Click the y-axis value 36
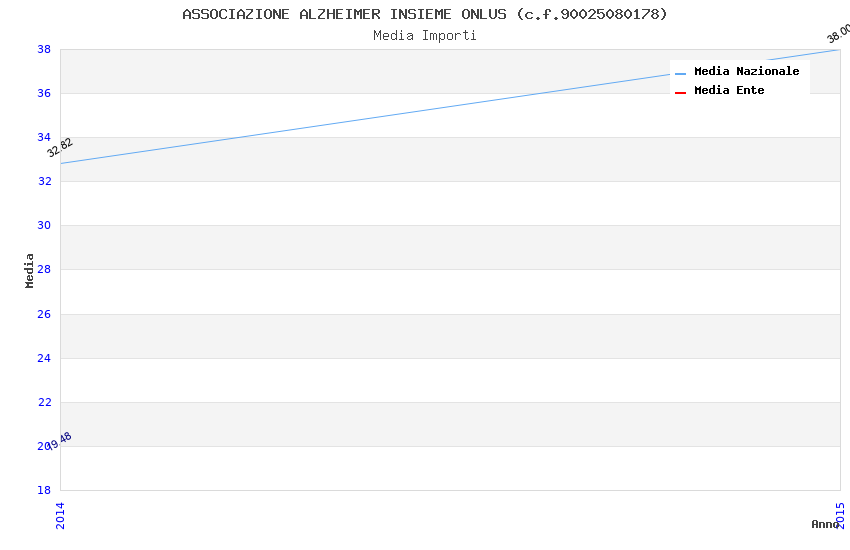Image resolution: width=850 pixels, height=550 pixels. [44, 93]
